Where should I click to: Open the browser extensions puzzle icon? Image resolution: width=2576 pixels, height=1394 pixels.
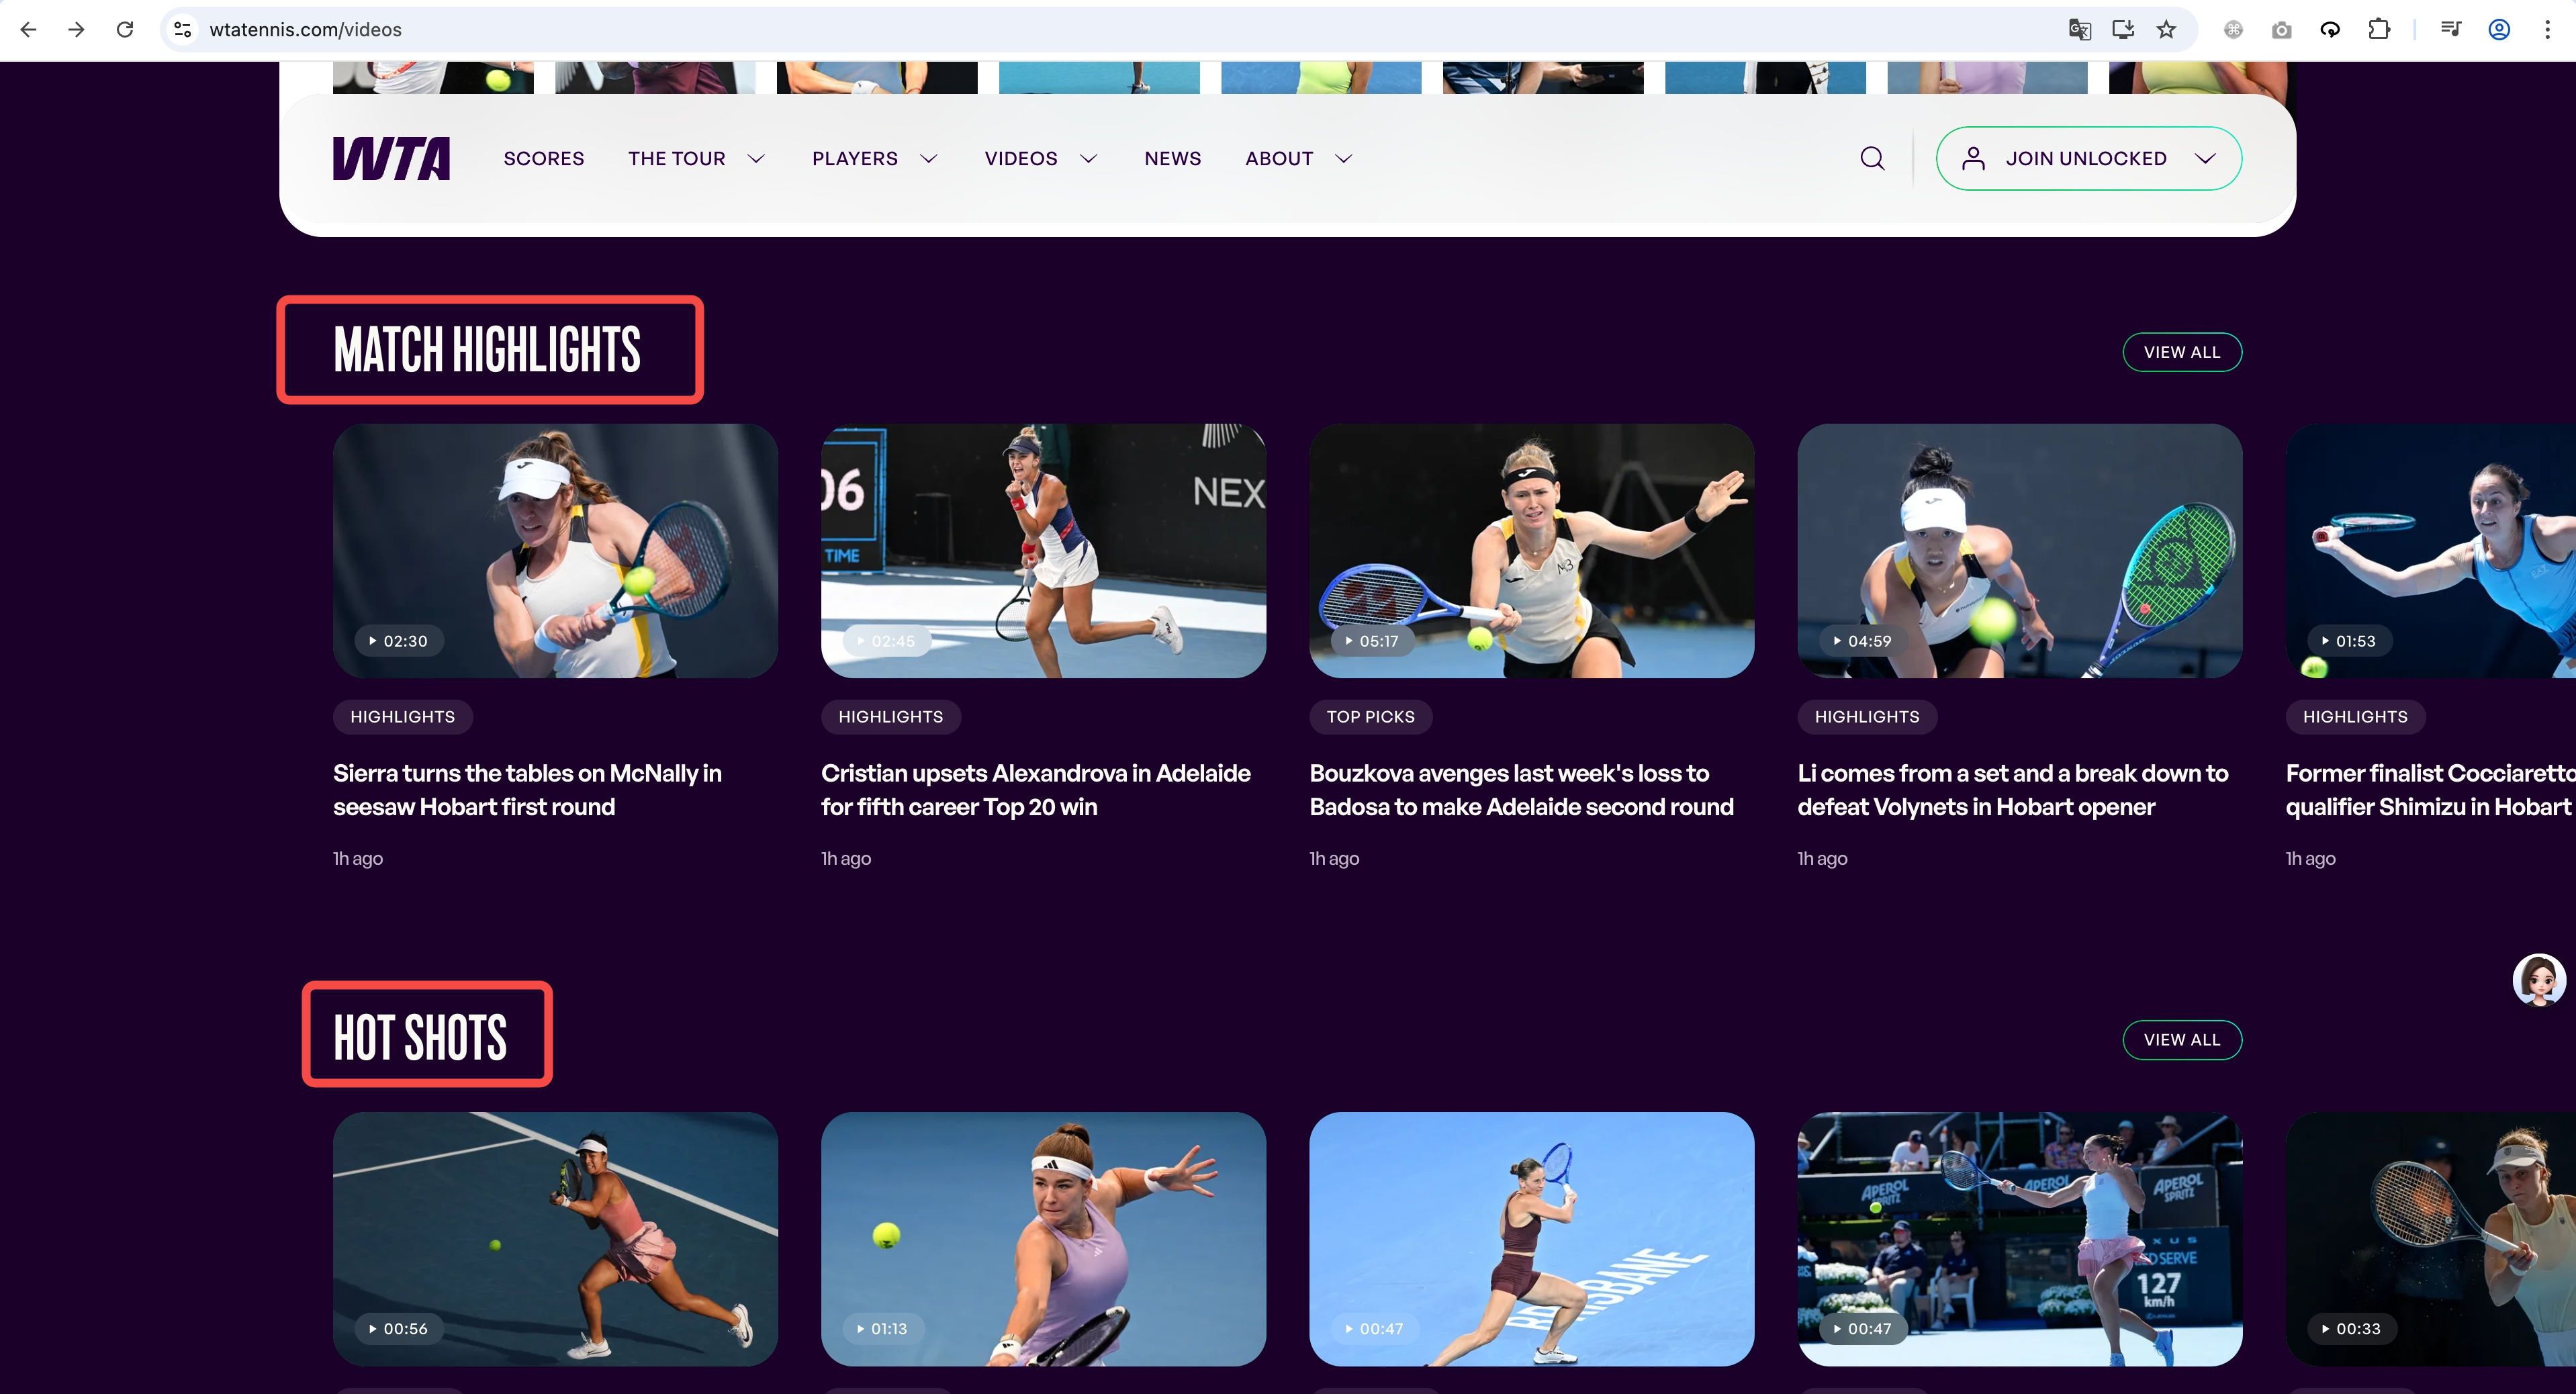tap(2379, 30)
